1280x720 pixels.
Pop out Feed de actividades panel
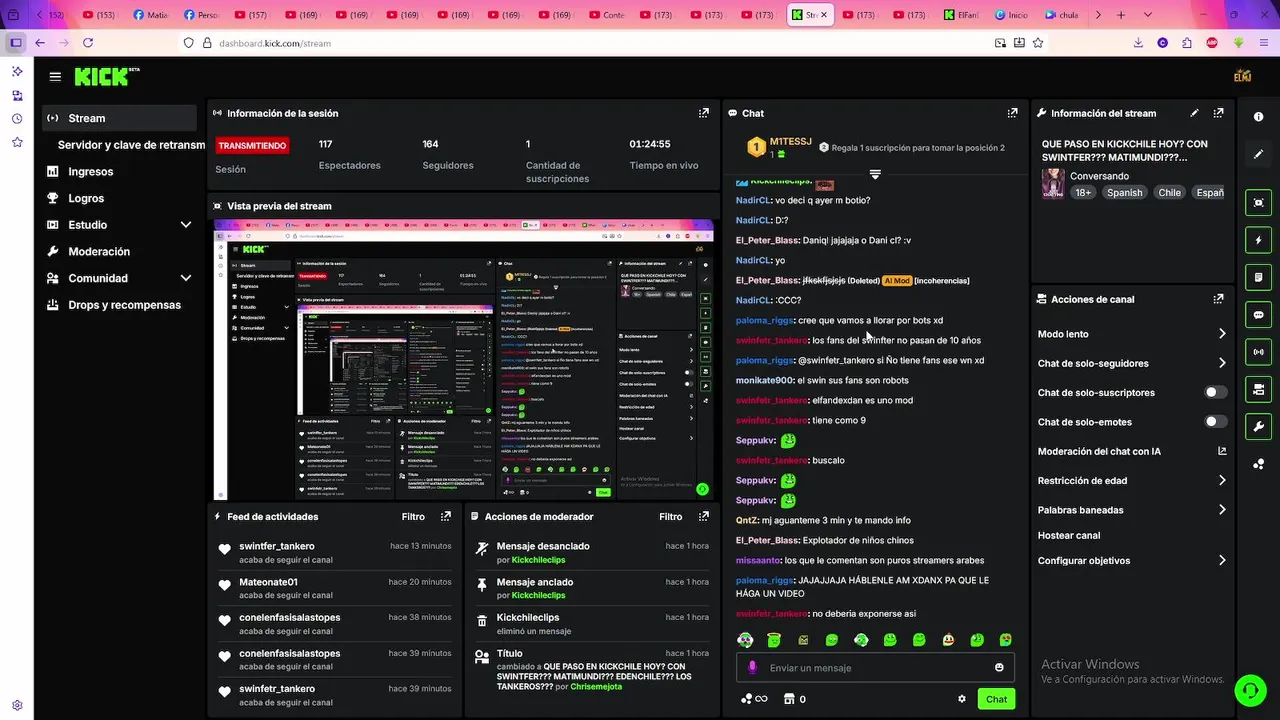tap(446, 517)
